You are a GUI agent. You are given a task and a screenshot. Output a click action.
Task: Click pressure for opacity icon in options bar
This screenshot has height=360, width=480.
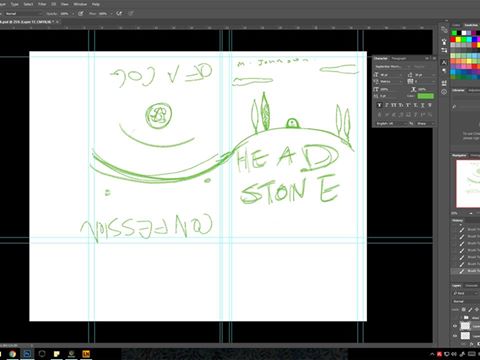[x=81, y=14]
